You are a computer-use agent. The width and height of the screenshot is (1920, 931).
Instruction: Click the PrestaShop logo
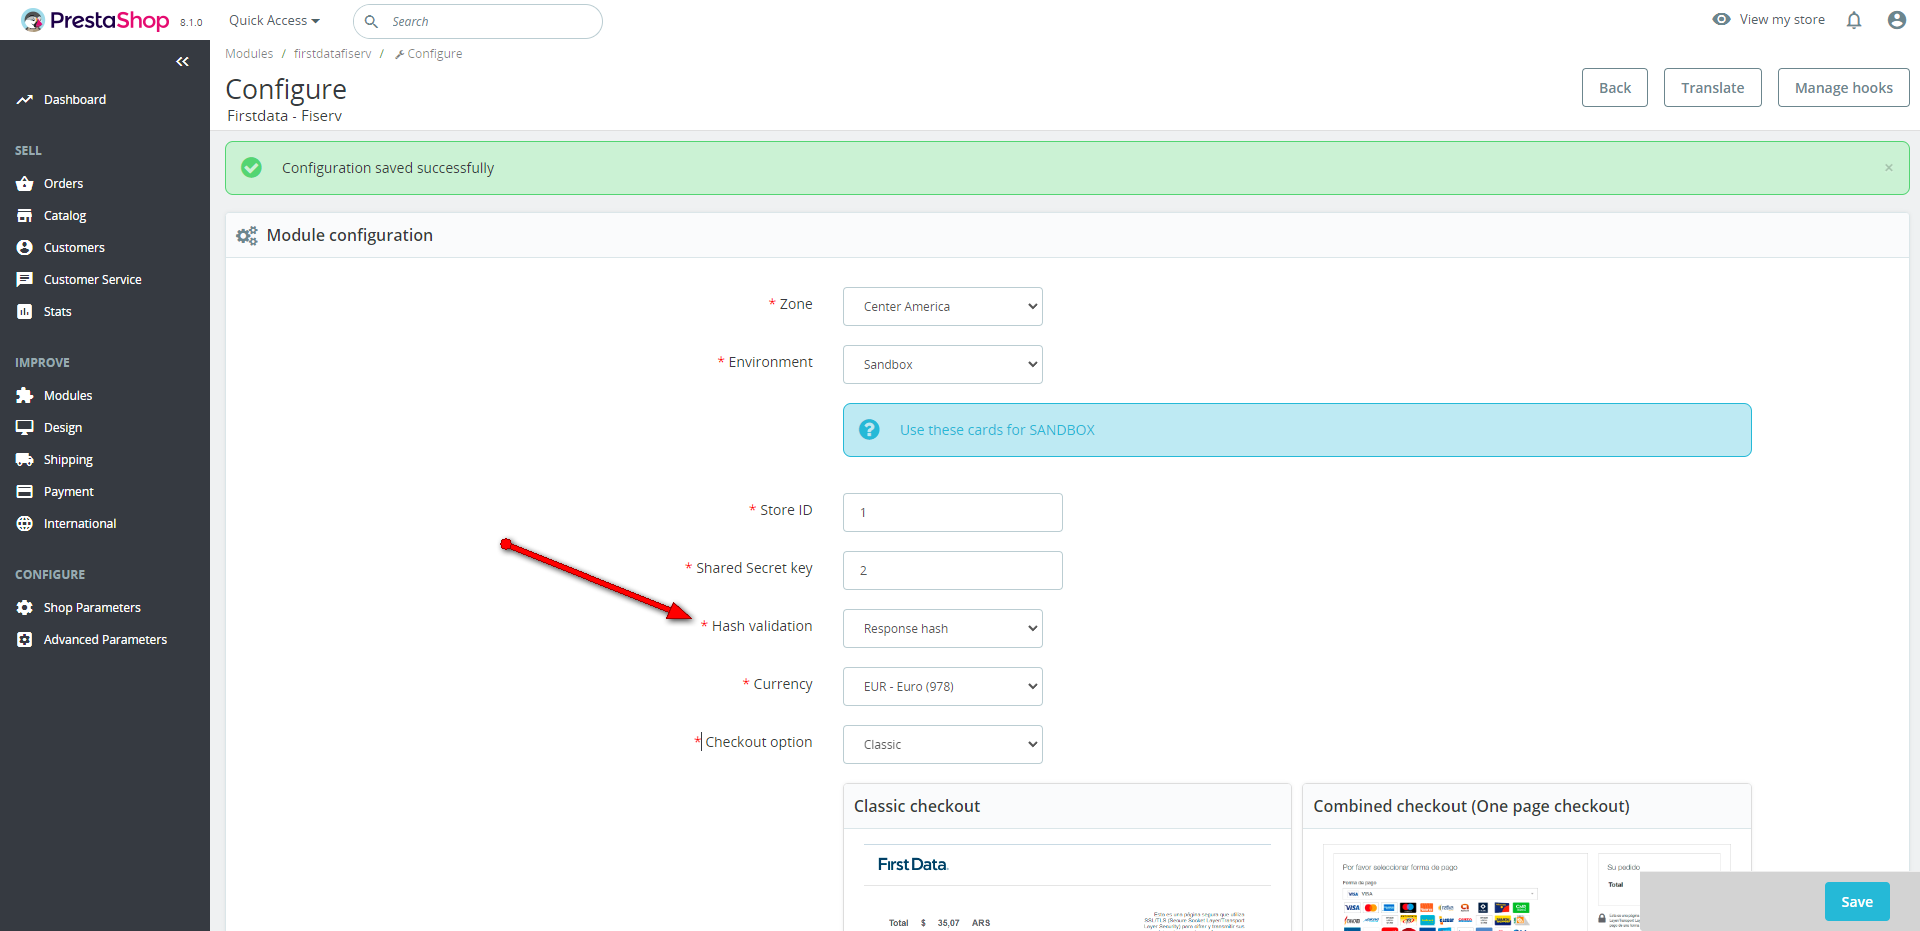pyautogui.click(x=95, y=20)
